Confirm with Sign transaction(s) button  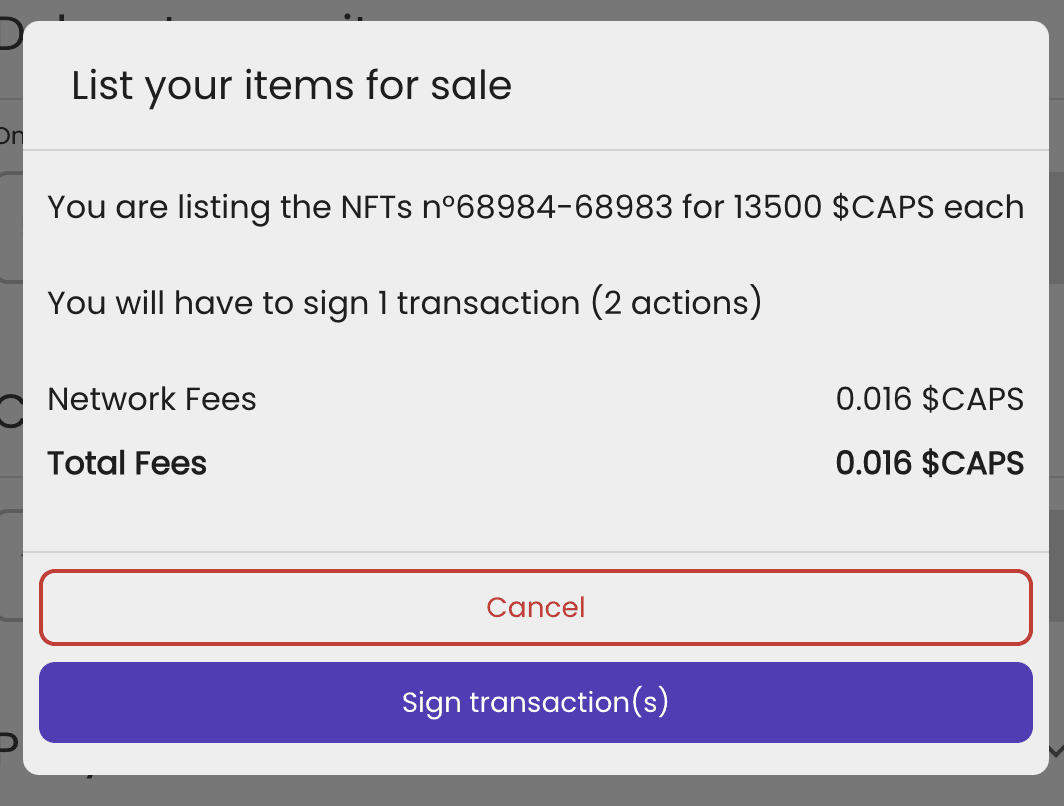point(535,702)
